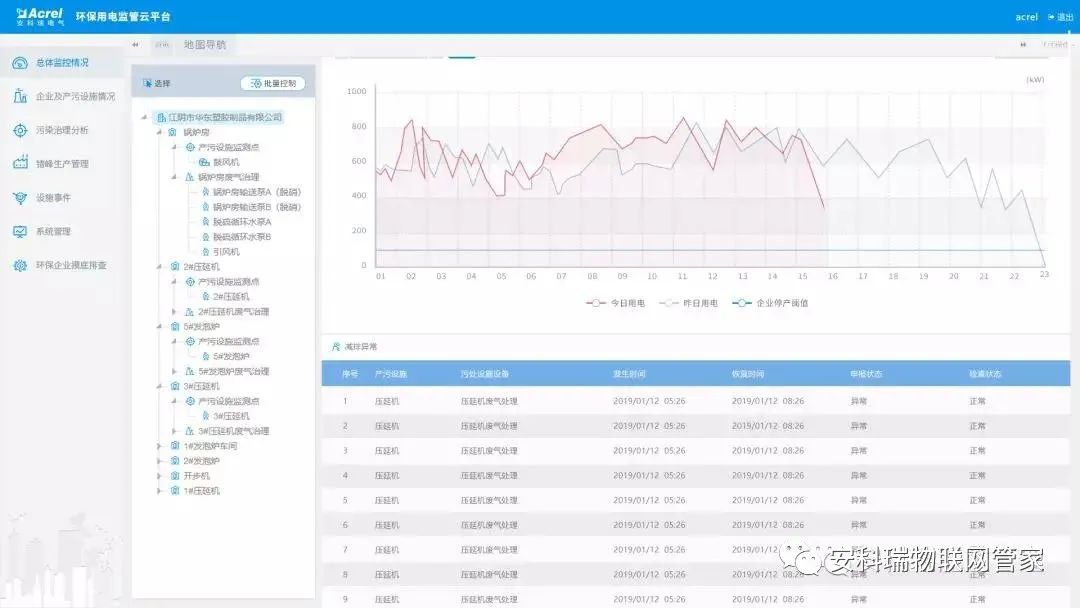Viewport: 1080px width, 608px height.
Task: Select the 3#压延机 device under 产污设施监测点
Action: click(231, 417)
